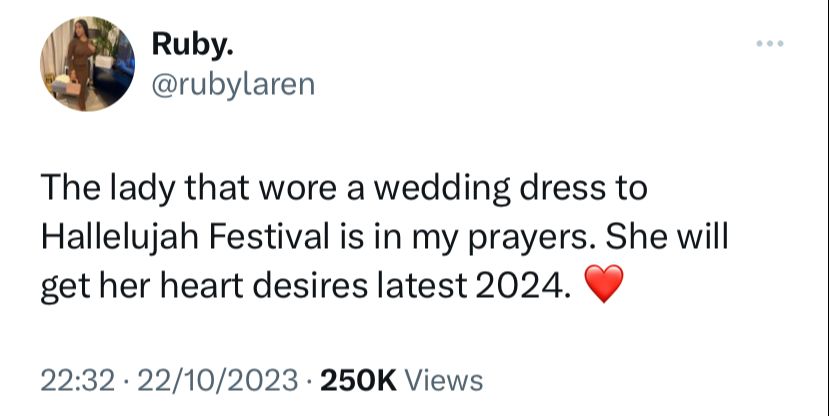This screenshot has height=416, width=829.
Task: Open Ruby's circular profile avatar
Action: click(87, 63)
